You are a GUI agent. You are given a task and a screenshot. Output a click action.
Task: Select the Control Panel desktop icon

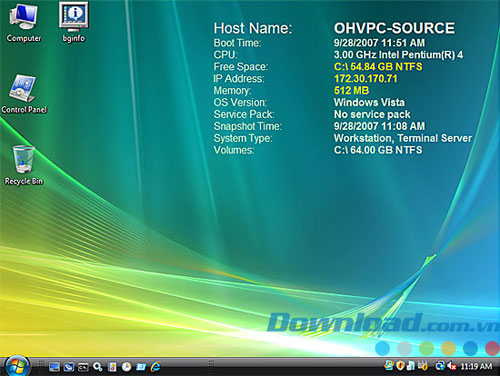coord(24,94)
